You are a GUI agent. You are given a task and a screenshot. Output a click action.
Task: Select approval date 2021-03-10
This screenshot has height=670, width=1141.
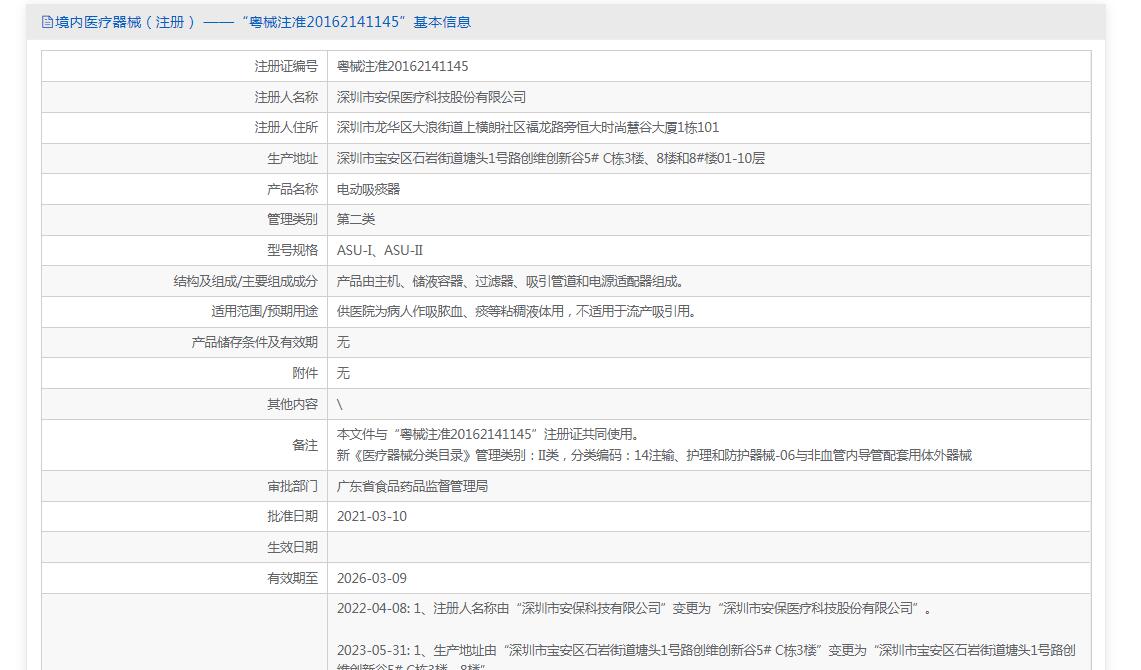pyautogui.click(x=372, y=516)
